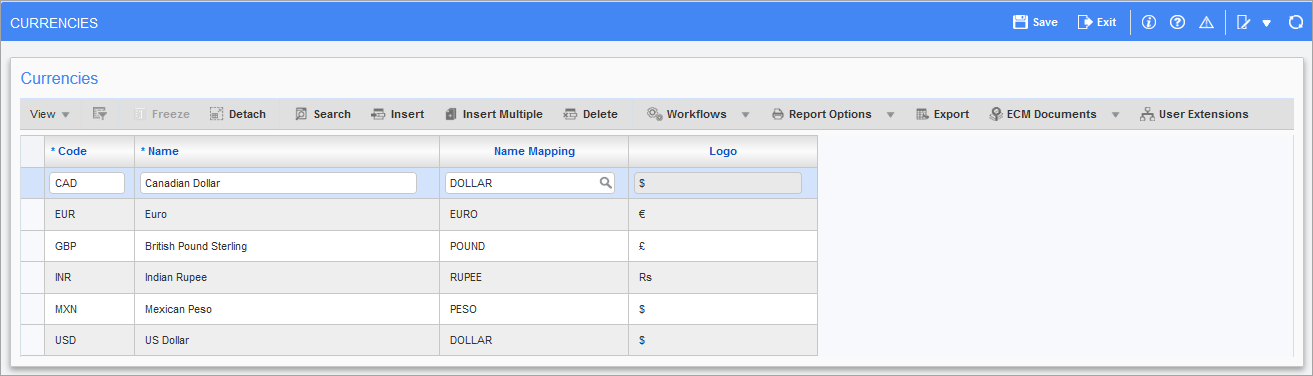
Task: Click the Delete toolbar button
Action: pos(590,114)
